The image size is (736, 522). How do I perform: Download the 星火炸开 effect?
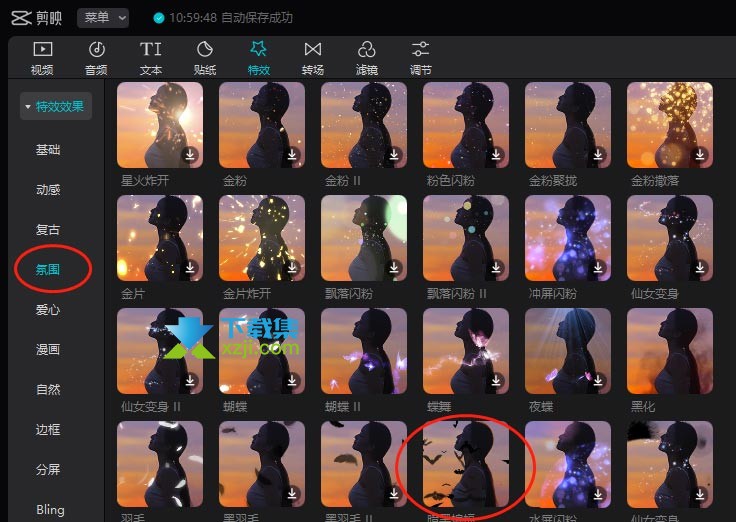point(190,154)
